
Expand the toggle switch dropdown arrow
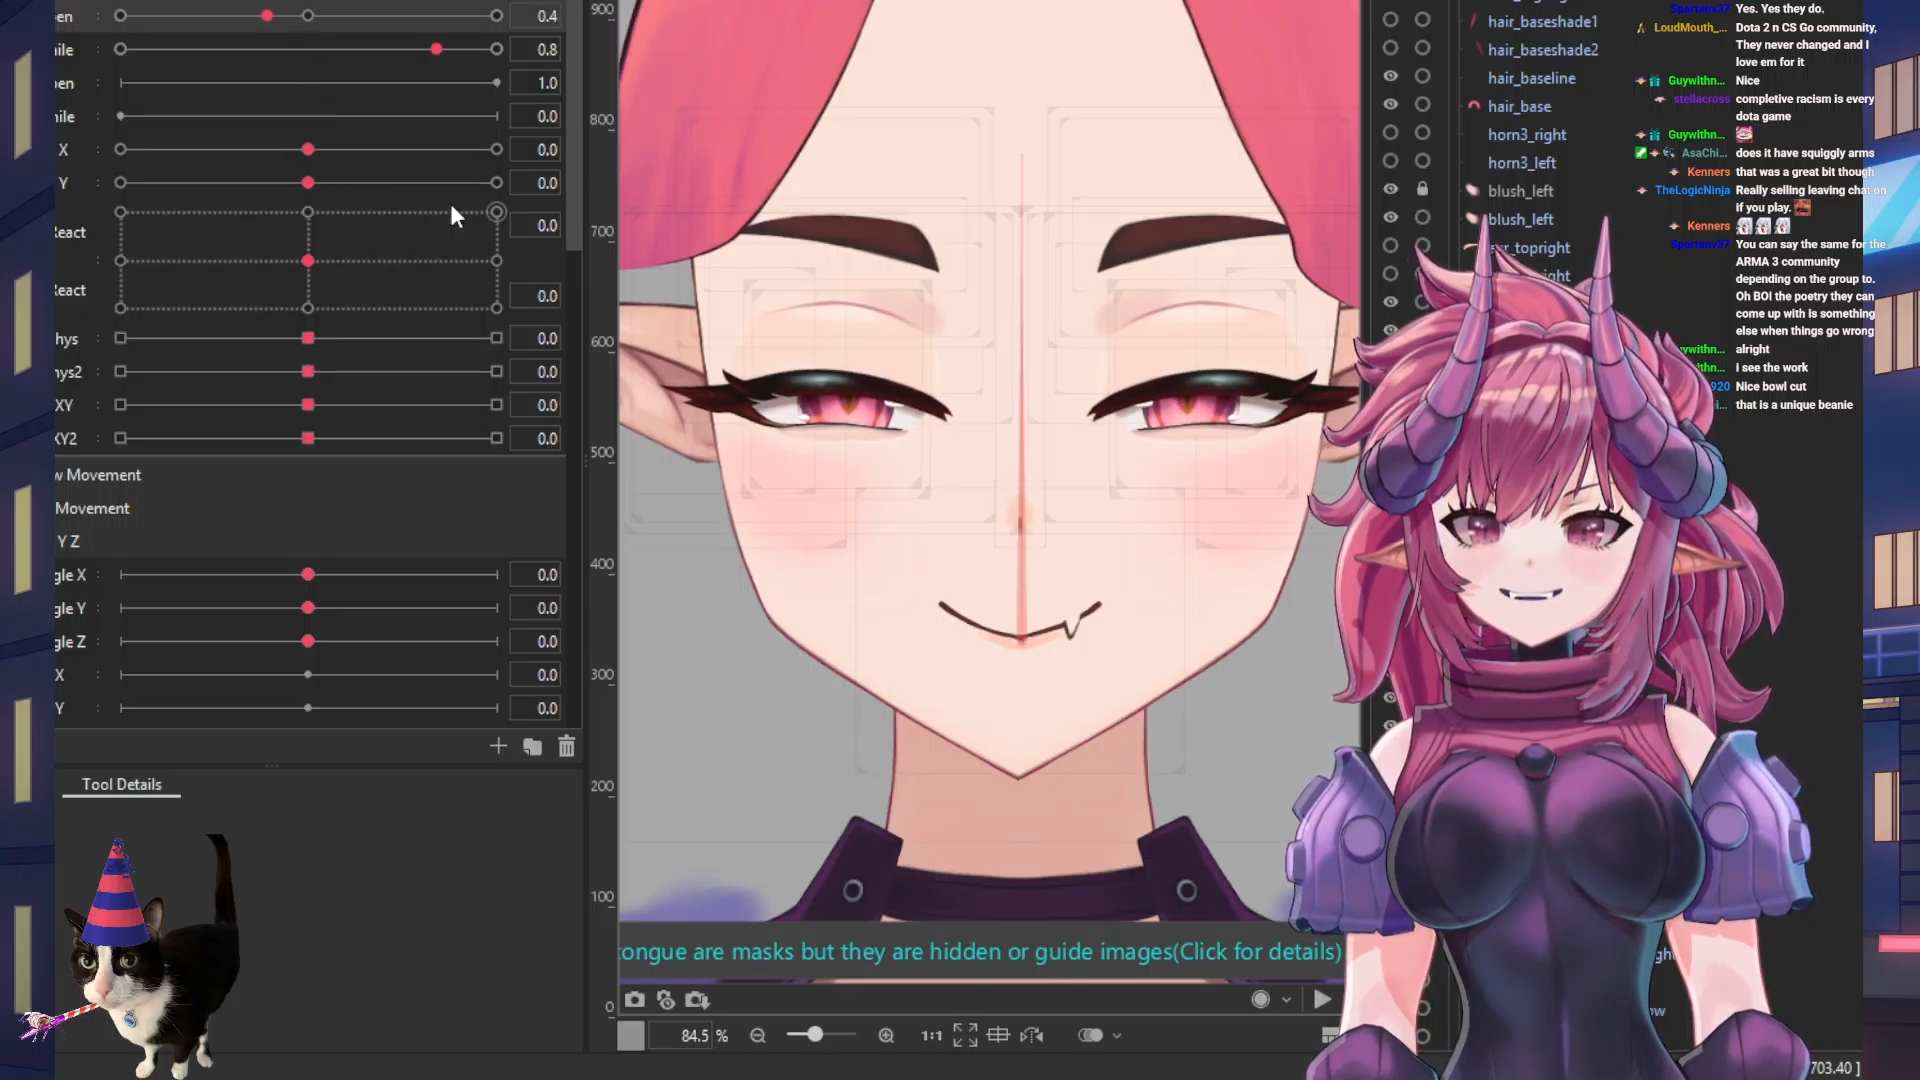tap(1117, 1036)
